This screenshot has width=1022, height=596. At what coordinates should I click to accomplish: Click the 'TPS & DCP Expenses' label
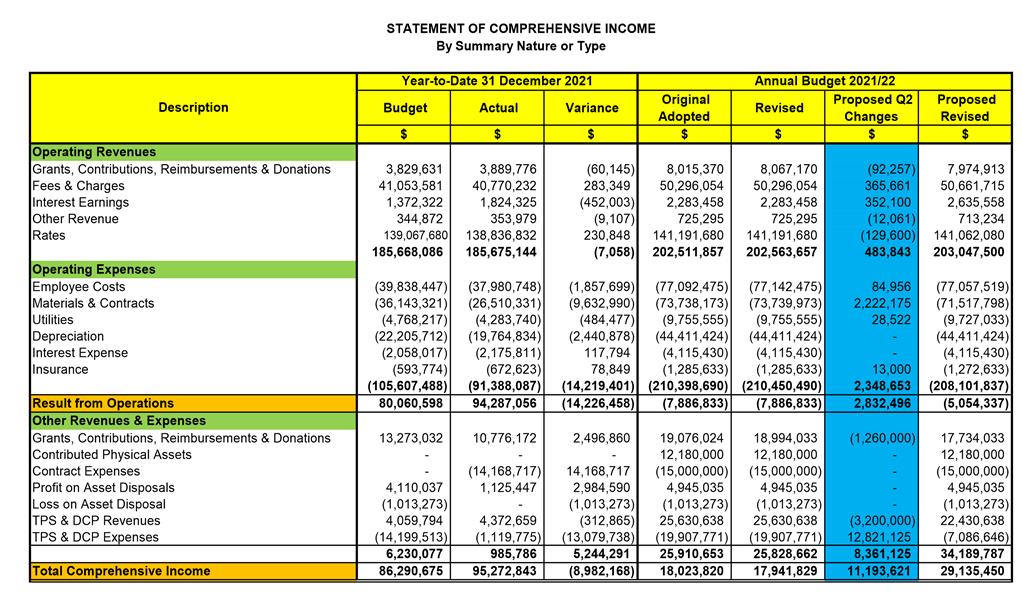95,537
